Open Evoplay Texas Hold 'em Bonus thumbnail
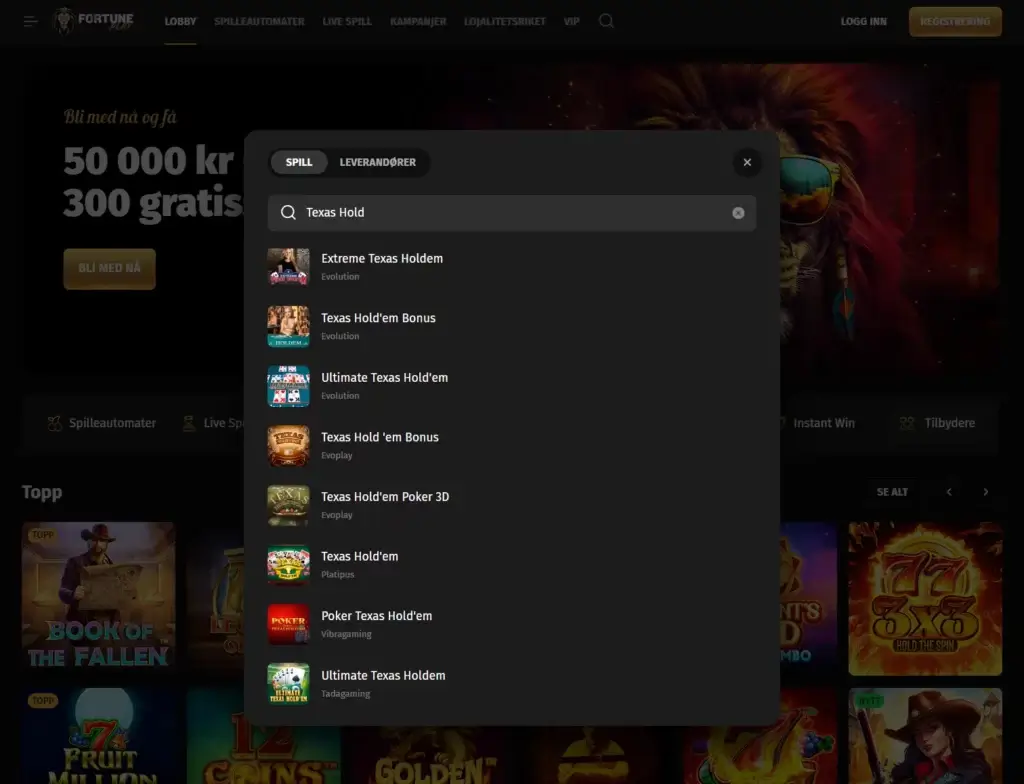This screenshot has width=1024, height=784. [289, 446]
